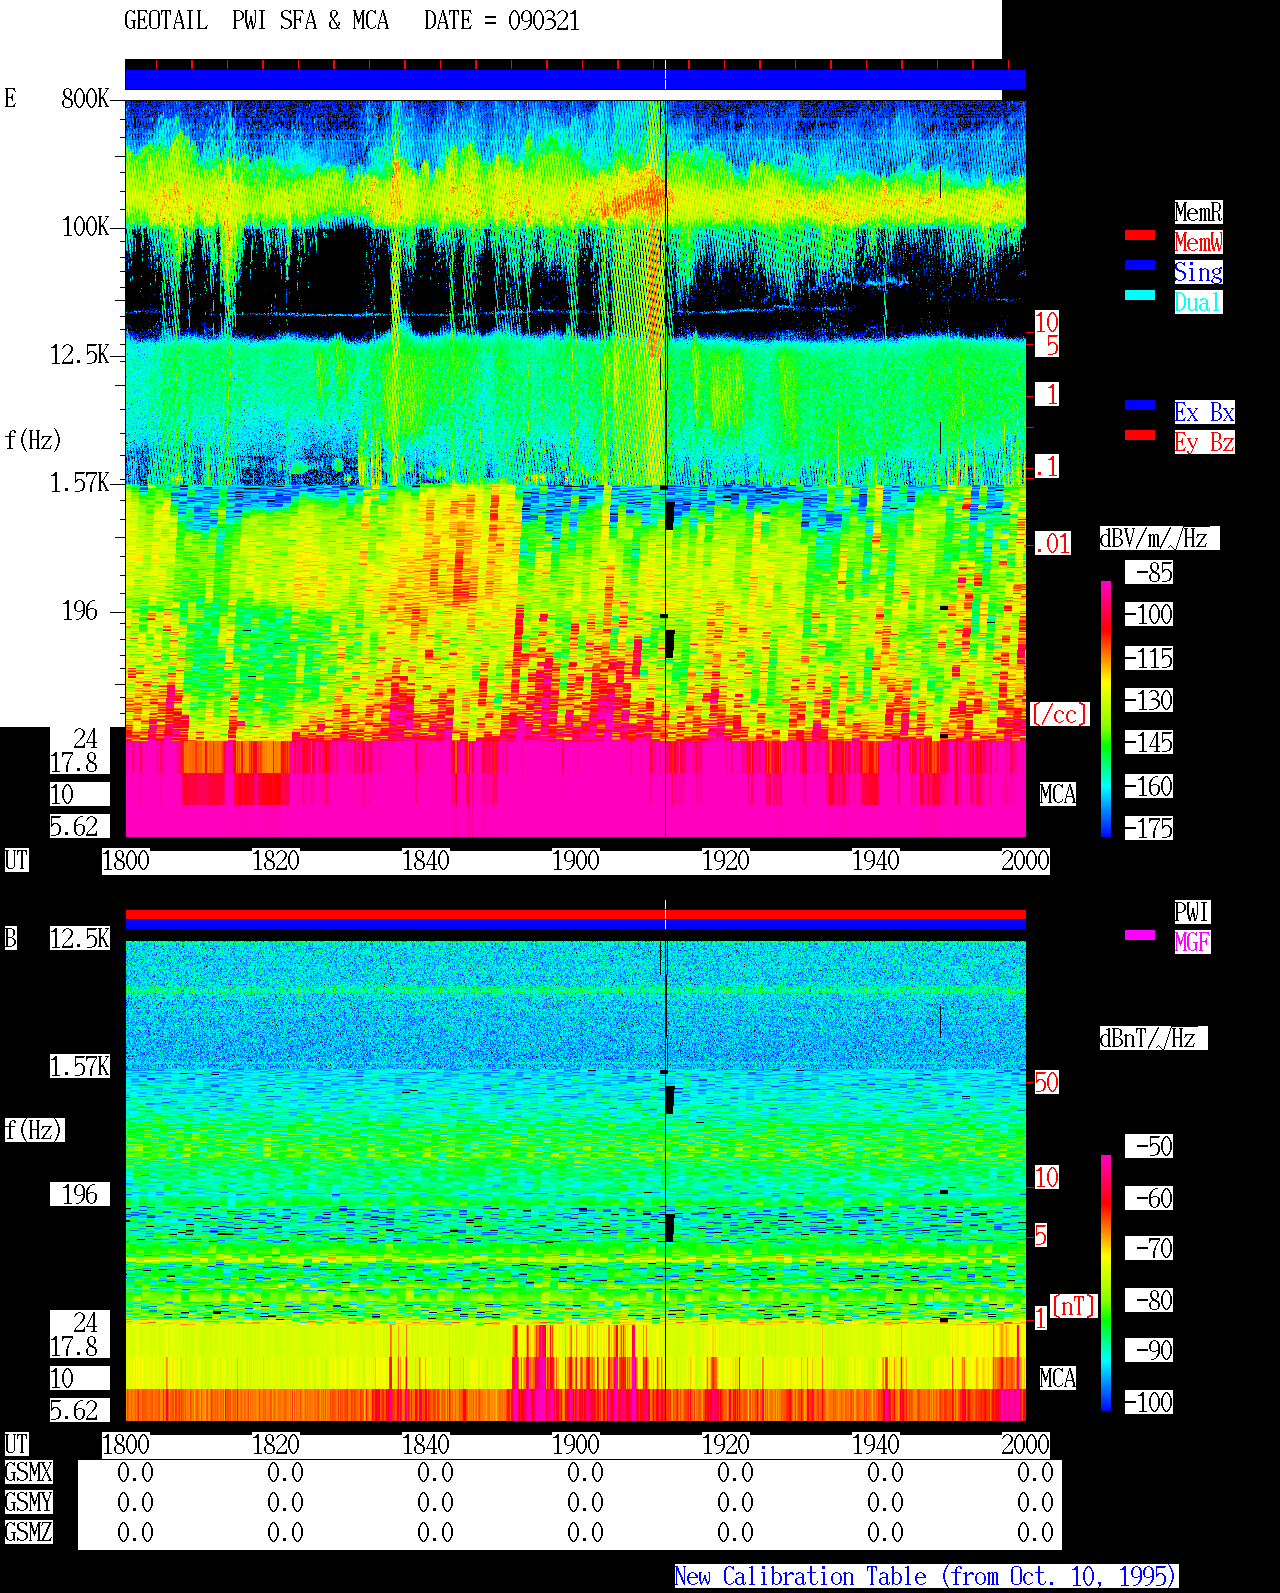This screenshot has width=1280, height=1593.
Task: Select the -145 color scale value
Action: point(1149,742)
